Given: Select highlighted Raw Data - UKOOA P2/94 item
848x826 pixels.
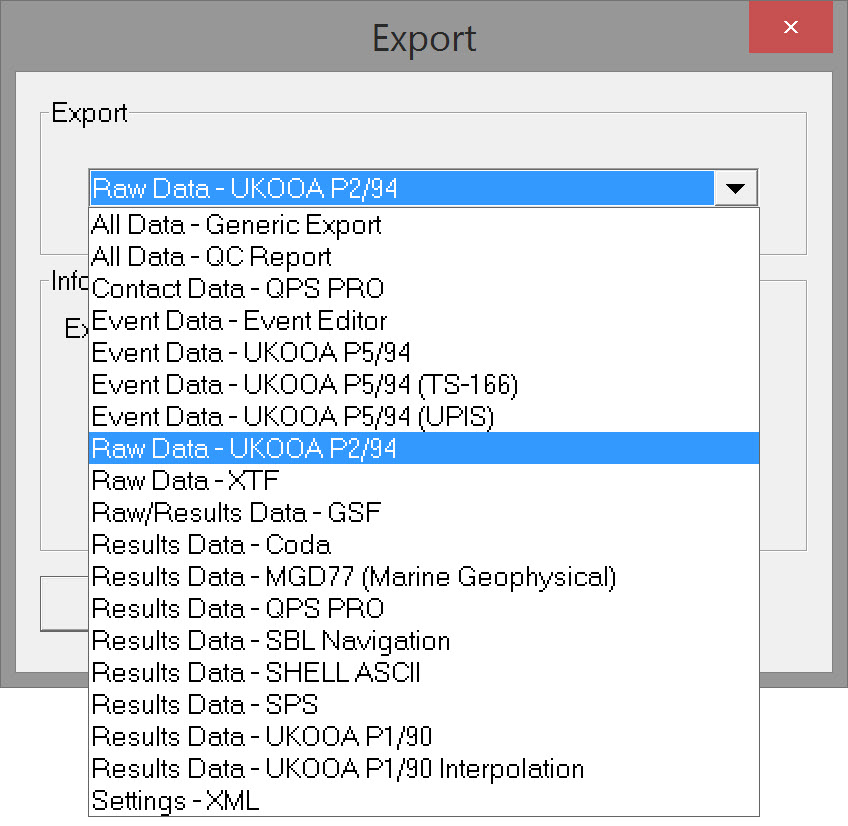Looking at the screenshot, I should [244, 449].
